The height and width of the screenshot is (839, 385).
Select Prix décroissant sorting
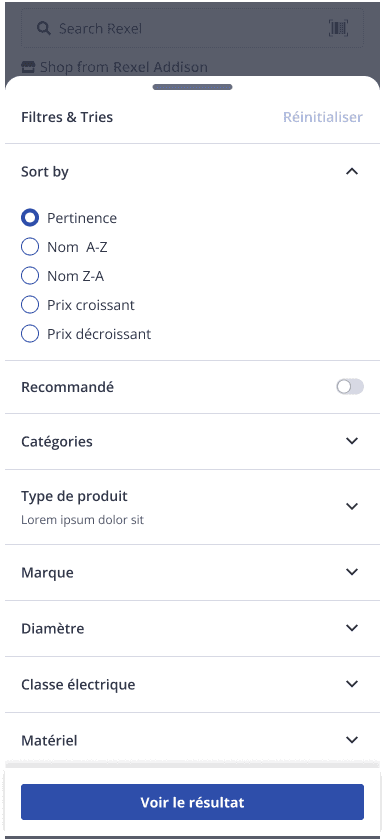tap(30, 333)
